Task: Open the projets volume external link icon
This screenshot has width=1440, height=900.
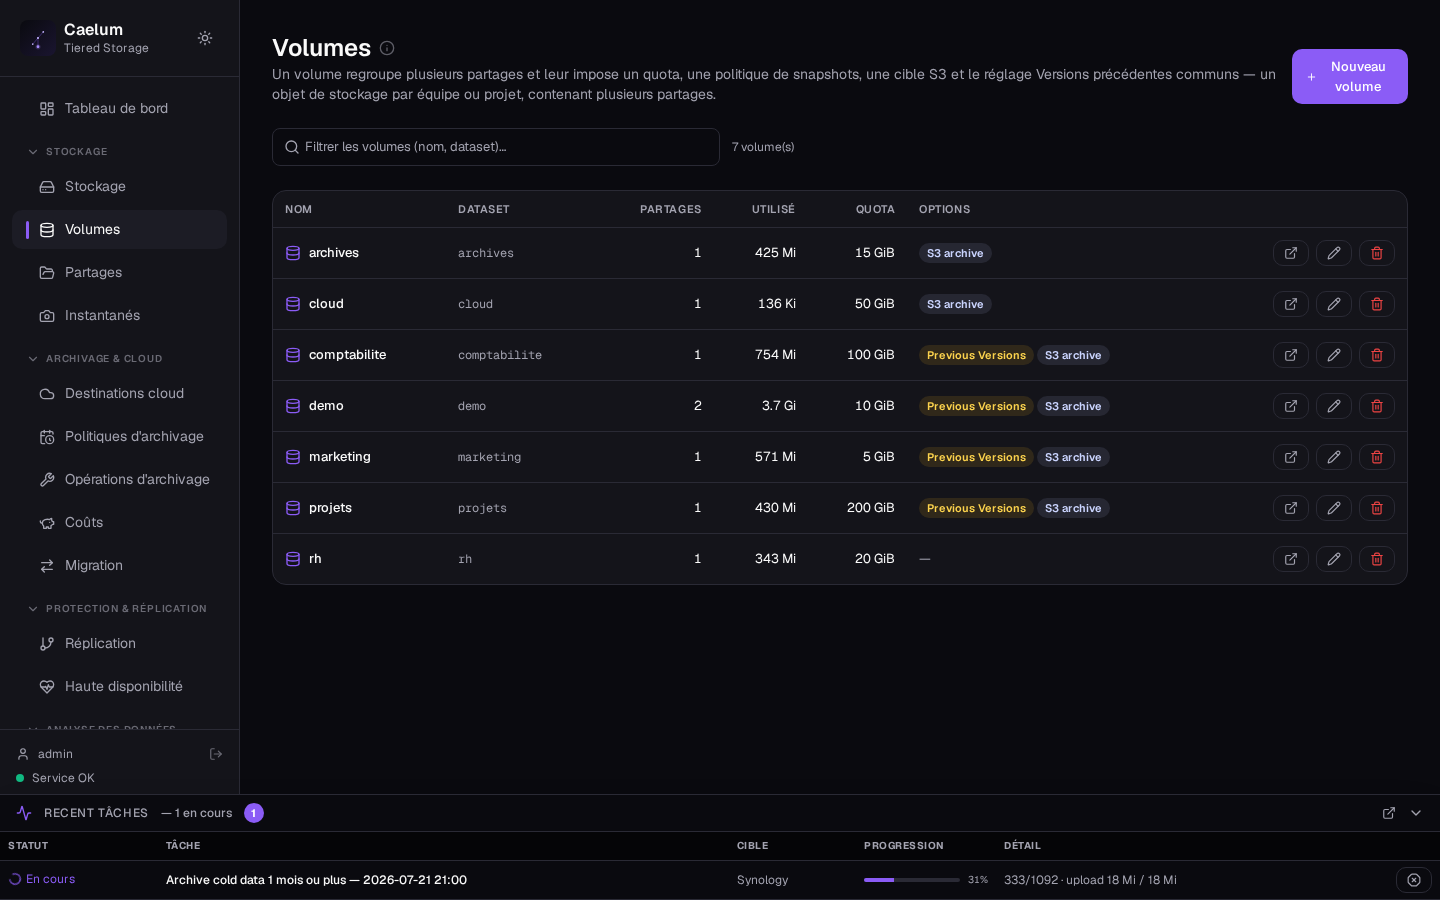Action: pos(1291,508)
